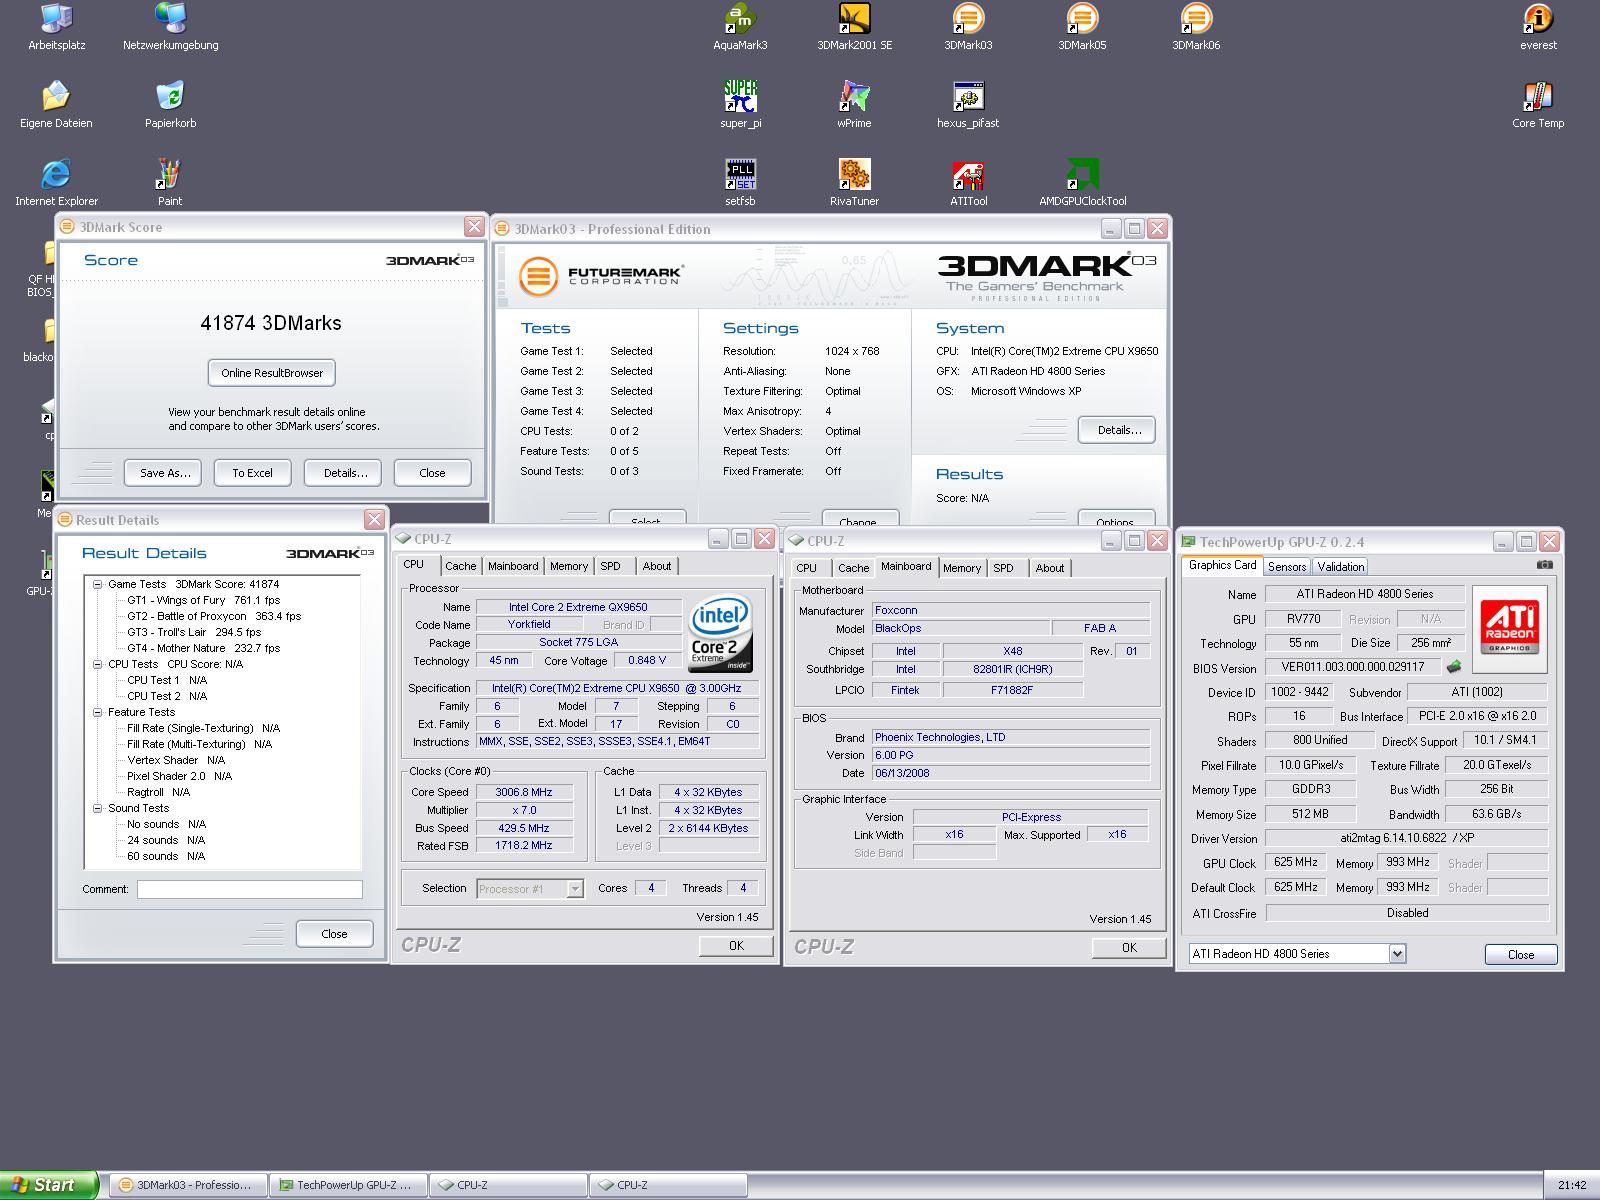1600x1200 pixels.
Task: Open the 3DMark03 desktop shortcut
Action: click(968, 27)
